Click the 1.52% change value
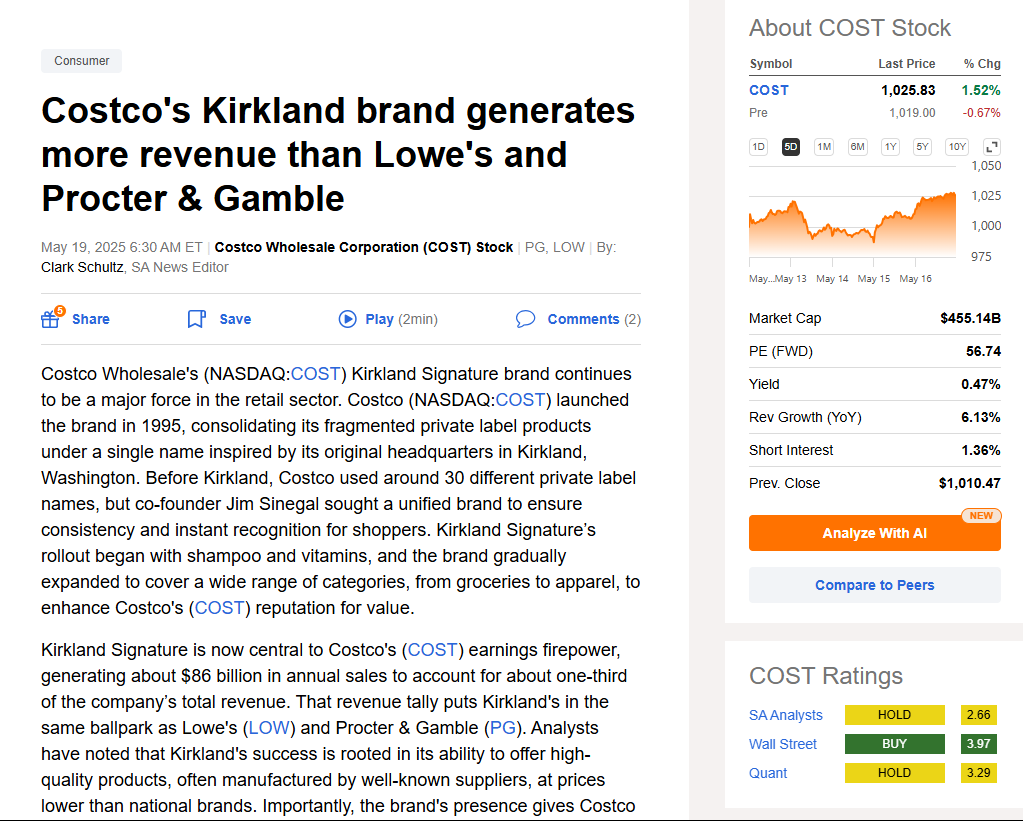 pyautogui.click(x=981, y=90)
